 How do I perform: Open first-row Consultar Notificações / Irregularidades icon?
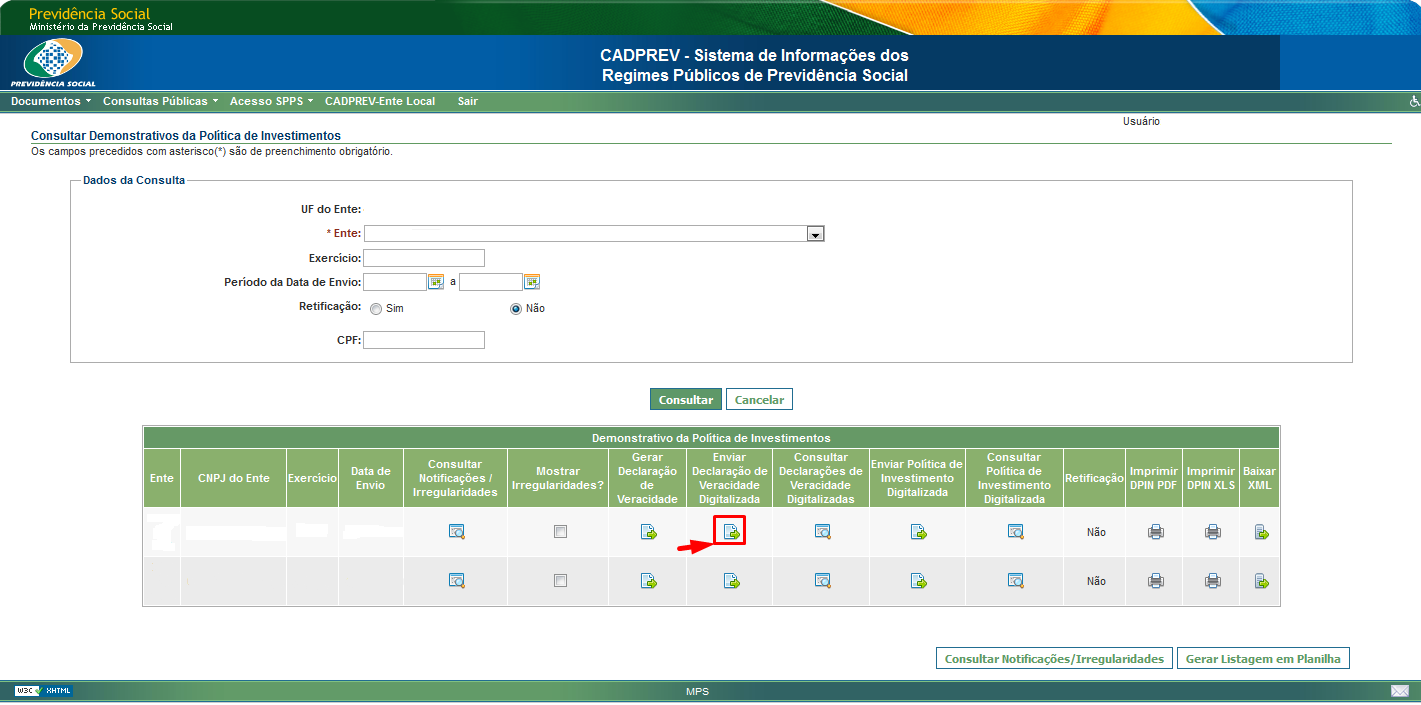coord(456,532)
